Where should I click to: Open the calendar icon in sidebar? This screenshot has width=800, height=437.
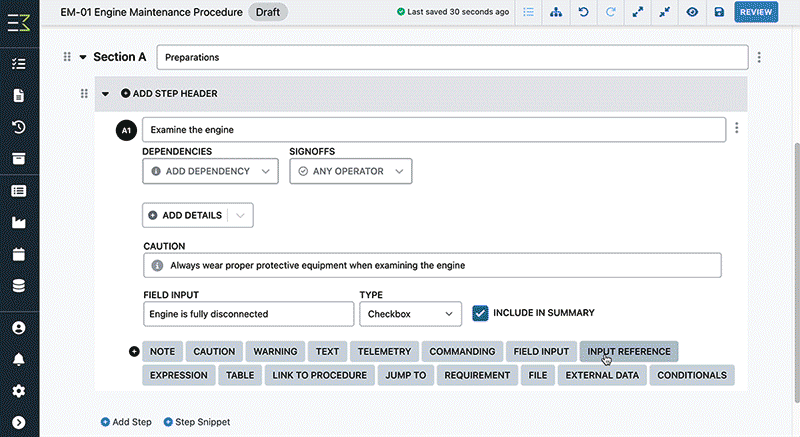[x=19, y=254]
